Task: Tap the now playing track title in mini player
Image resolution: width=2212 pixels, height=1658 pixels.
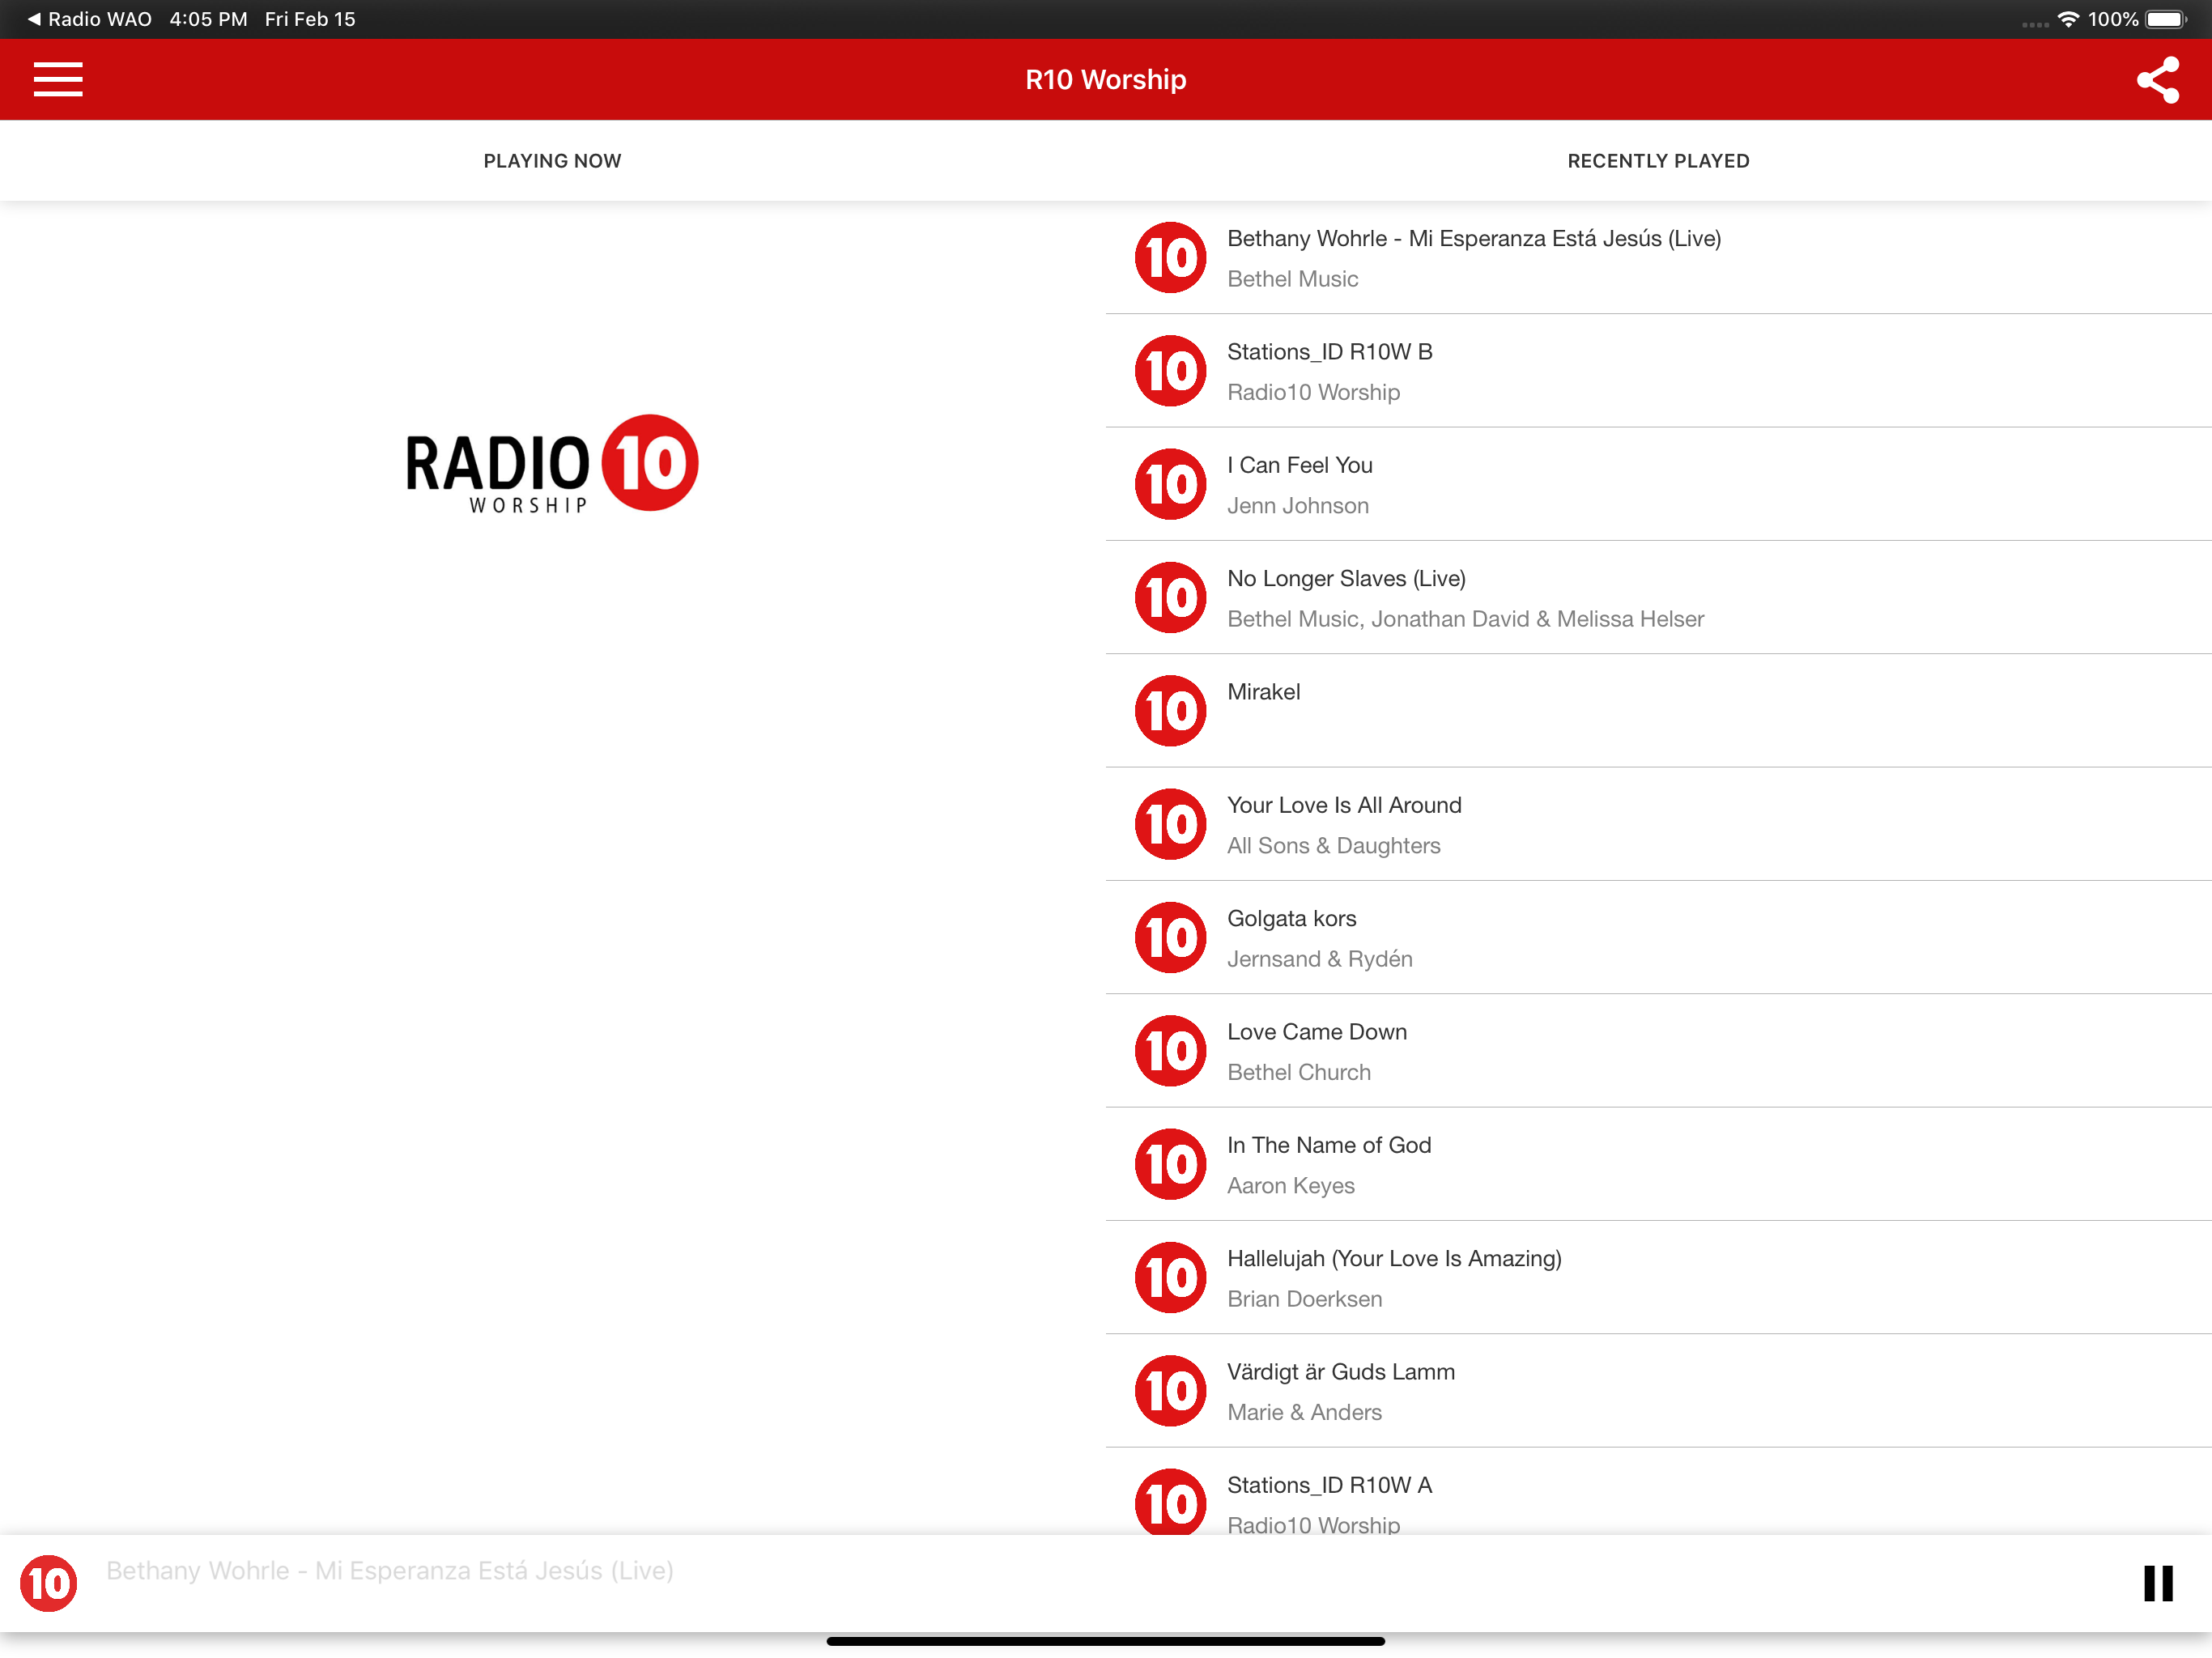Action: pyautogui.click(x=390, y=1571)
